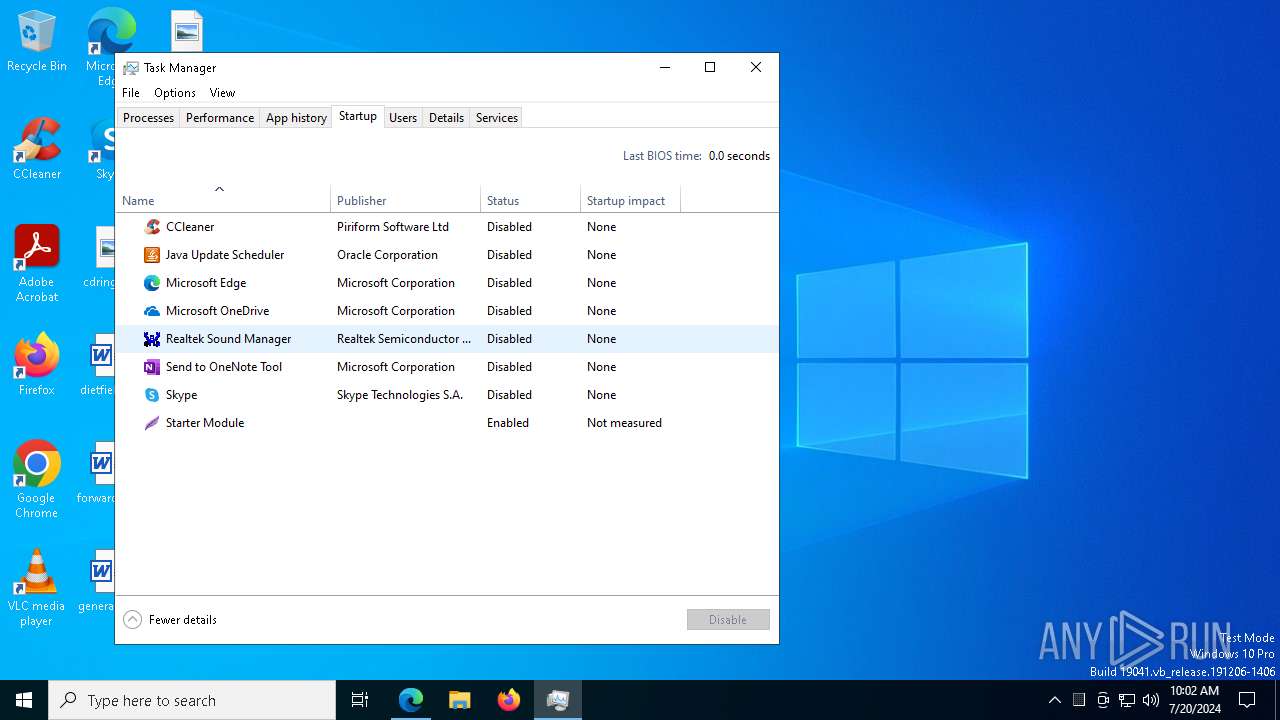Open volume control in system tray
Image resolution: width=1280 pixels, height=720 pixels.
(1151, 700)
